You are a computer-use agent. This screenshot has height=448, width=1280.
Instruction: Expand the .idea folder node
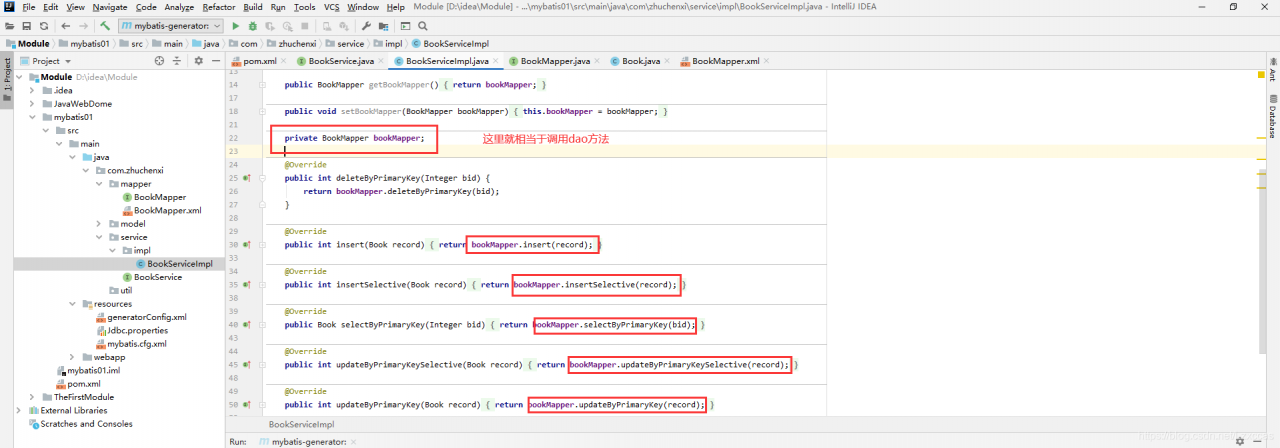[32, 90]
